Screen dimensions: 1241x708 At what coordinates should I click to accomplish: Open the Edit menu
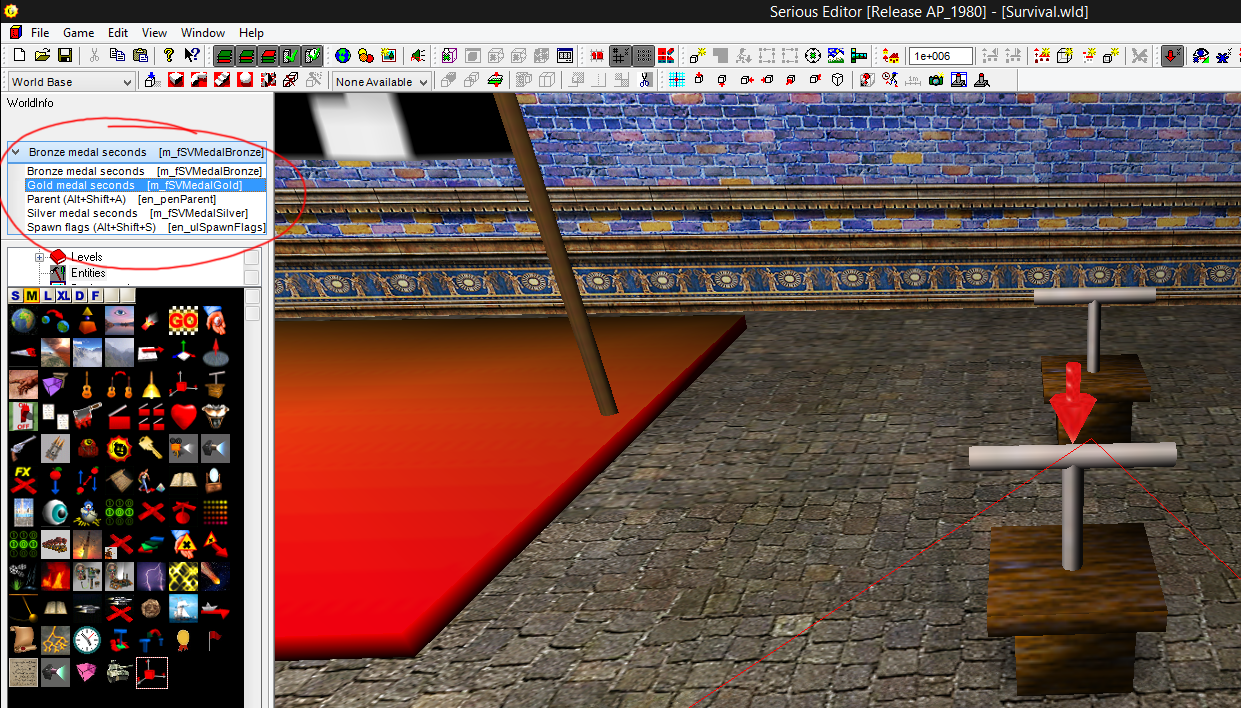click(x=118, y=33)
